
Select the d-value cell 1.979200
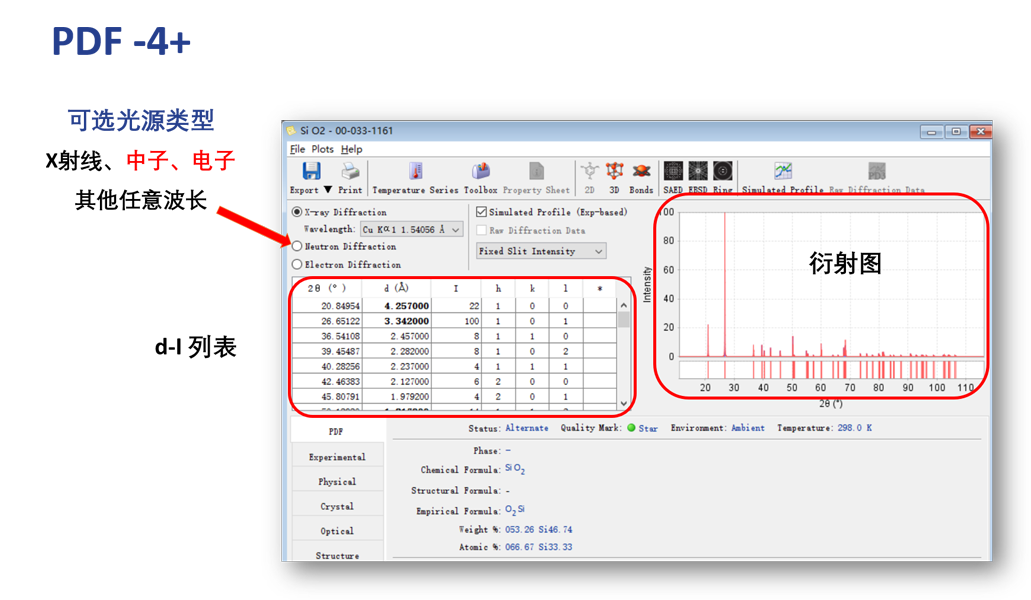point(396,396)
